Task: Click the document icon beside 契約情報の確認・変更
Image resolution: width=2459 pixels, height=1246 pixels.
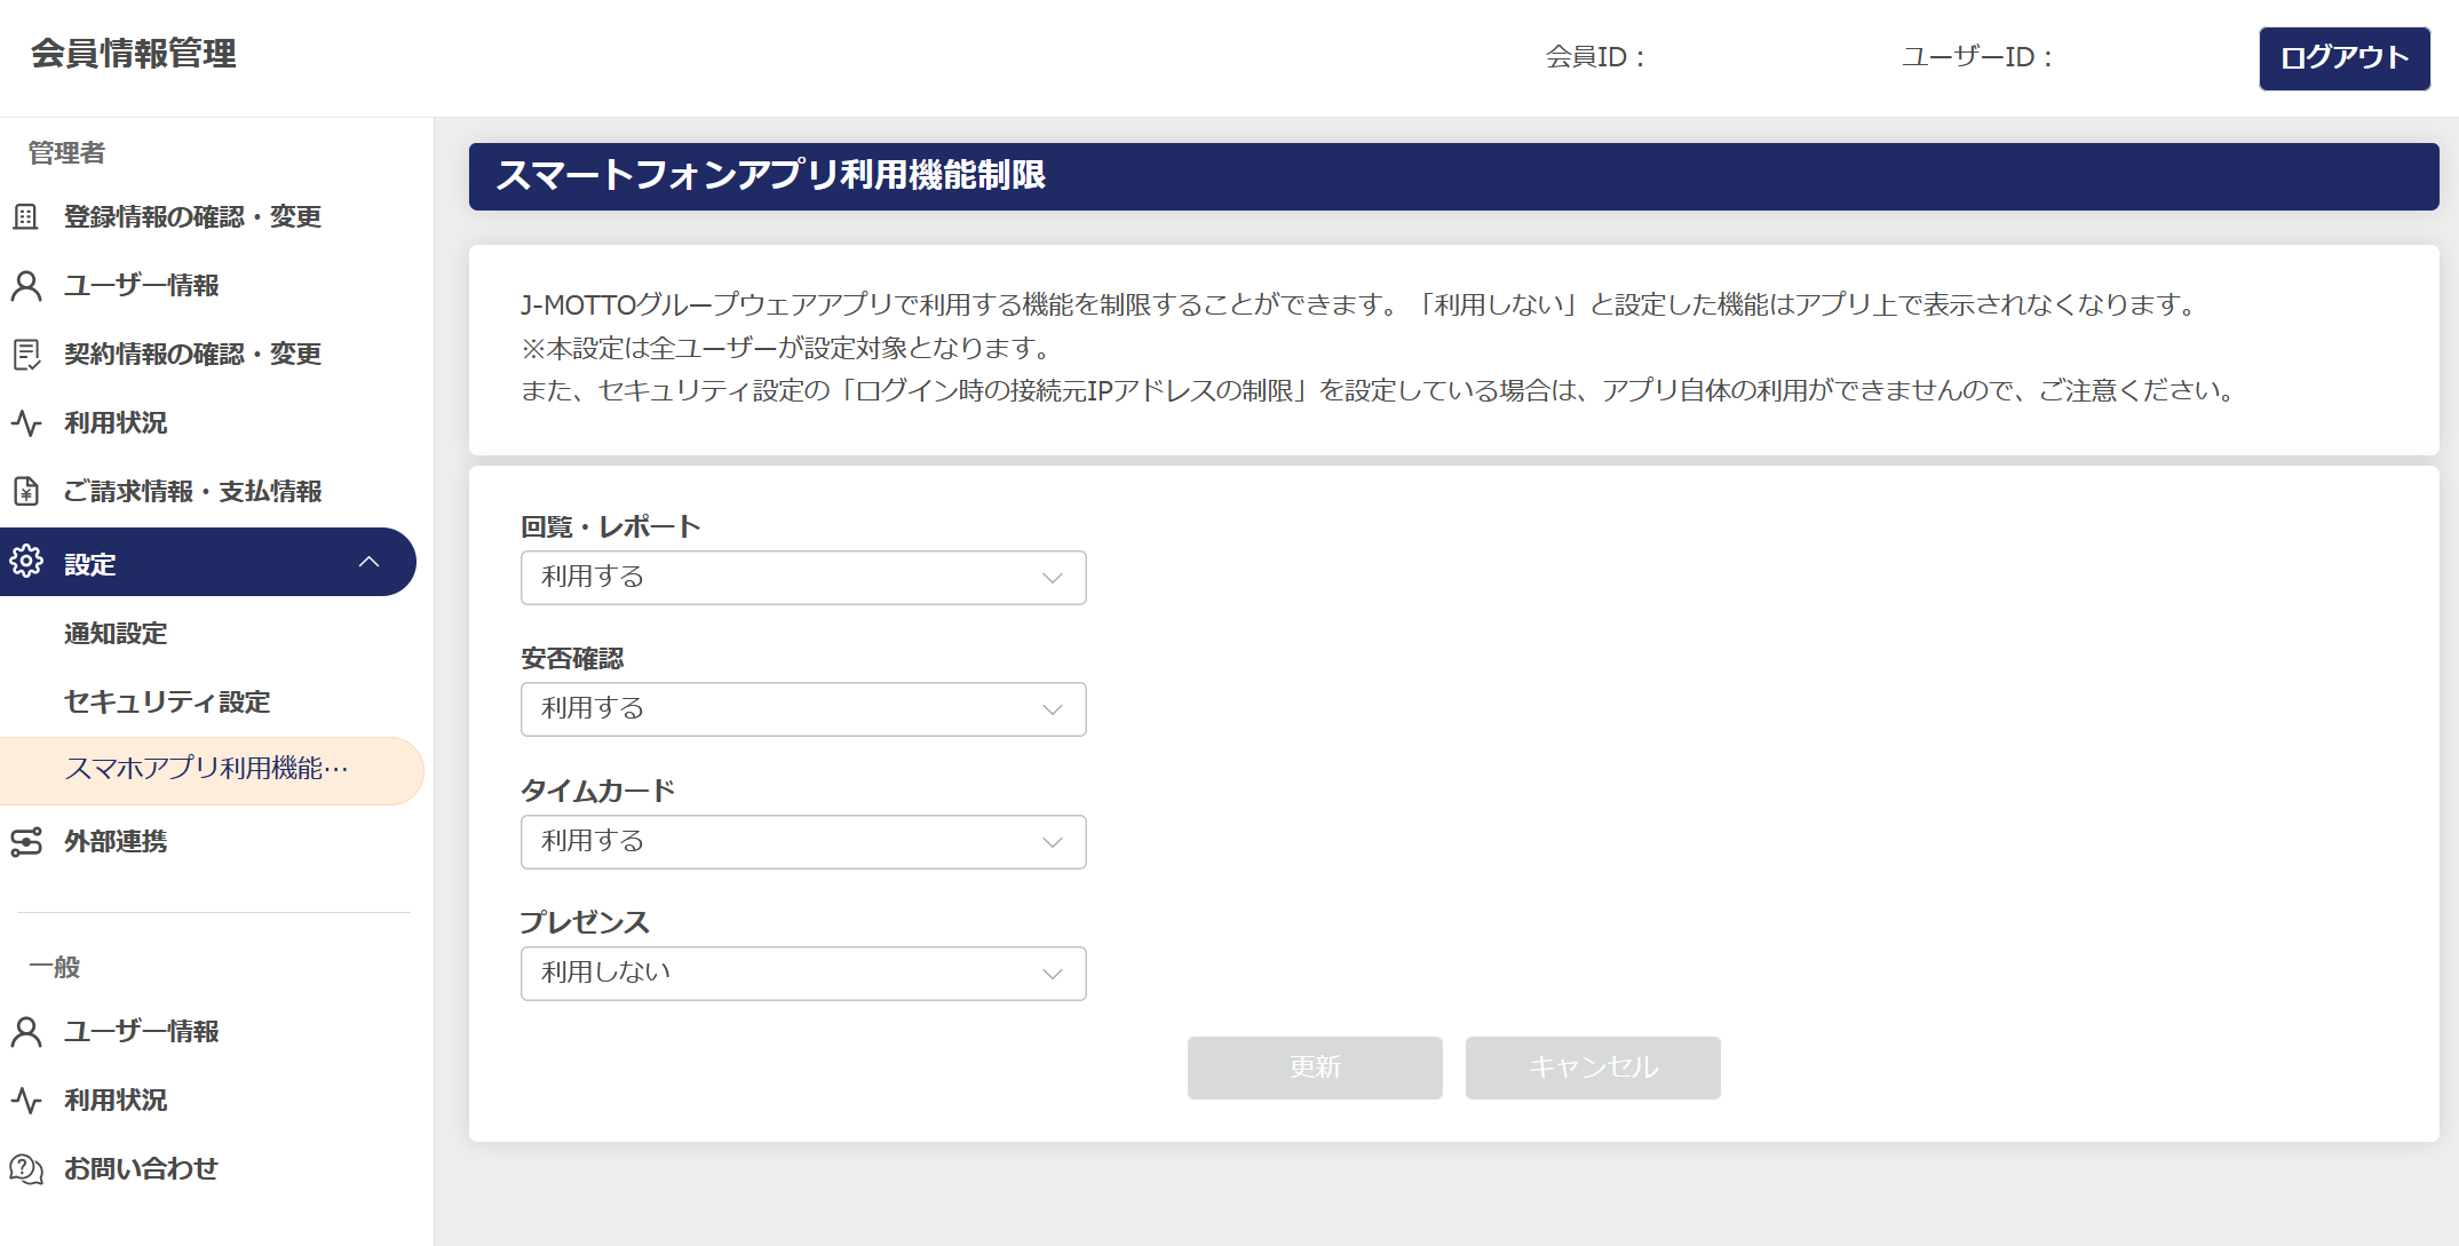Action: click(26, 354)
